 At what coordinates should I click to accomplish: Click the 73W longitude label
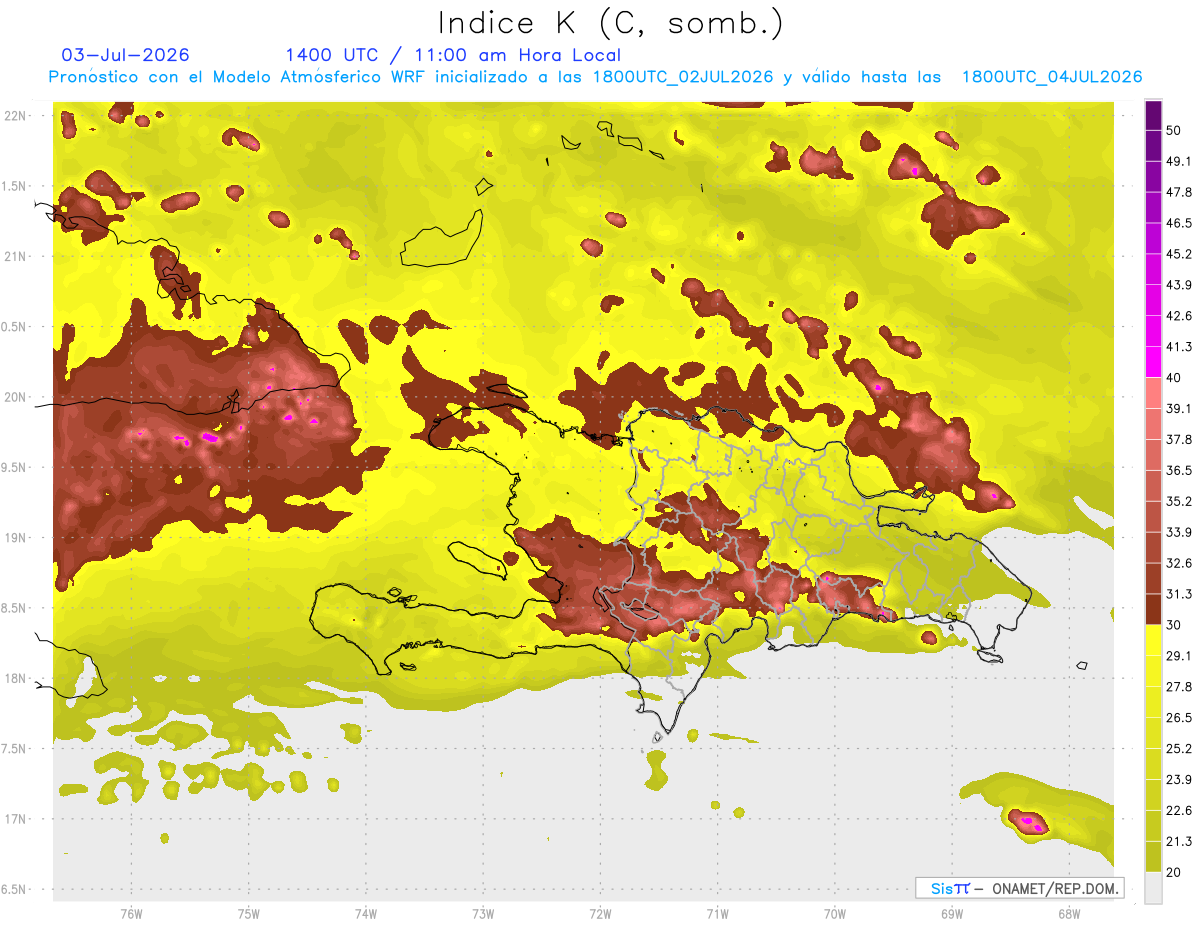coord(483,914)
